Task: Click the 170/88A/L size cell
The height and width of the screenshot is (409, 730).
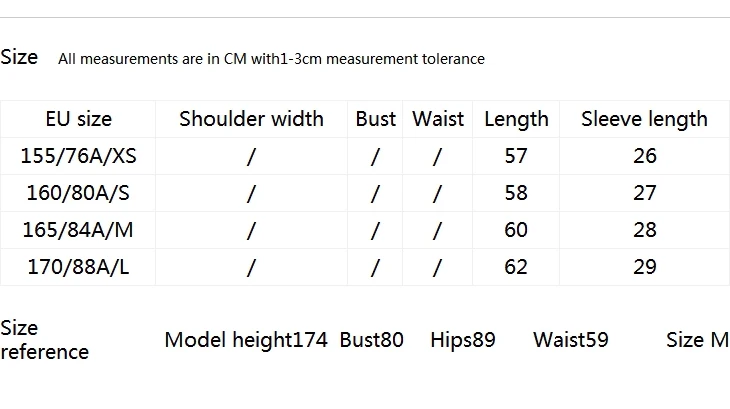Action: (78, 267)
